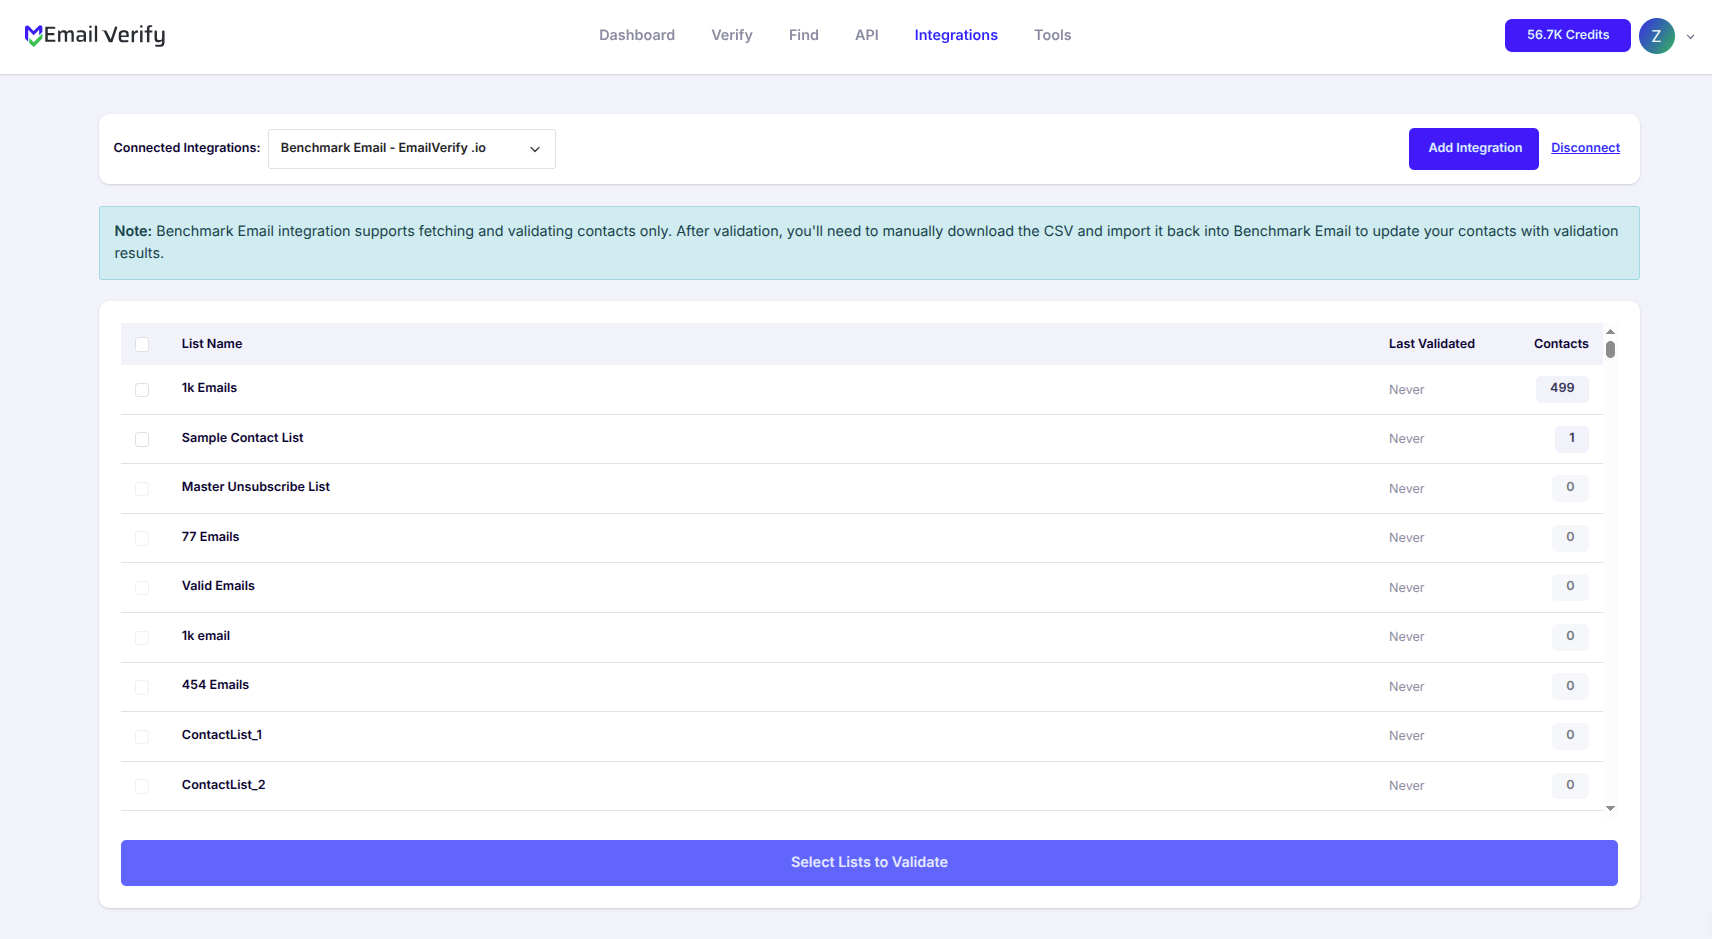
Task: Click the 1k Emails list name
Action: [x=209, y=388]
